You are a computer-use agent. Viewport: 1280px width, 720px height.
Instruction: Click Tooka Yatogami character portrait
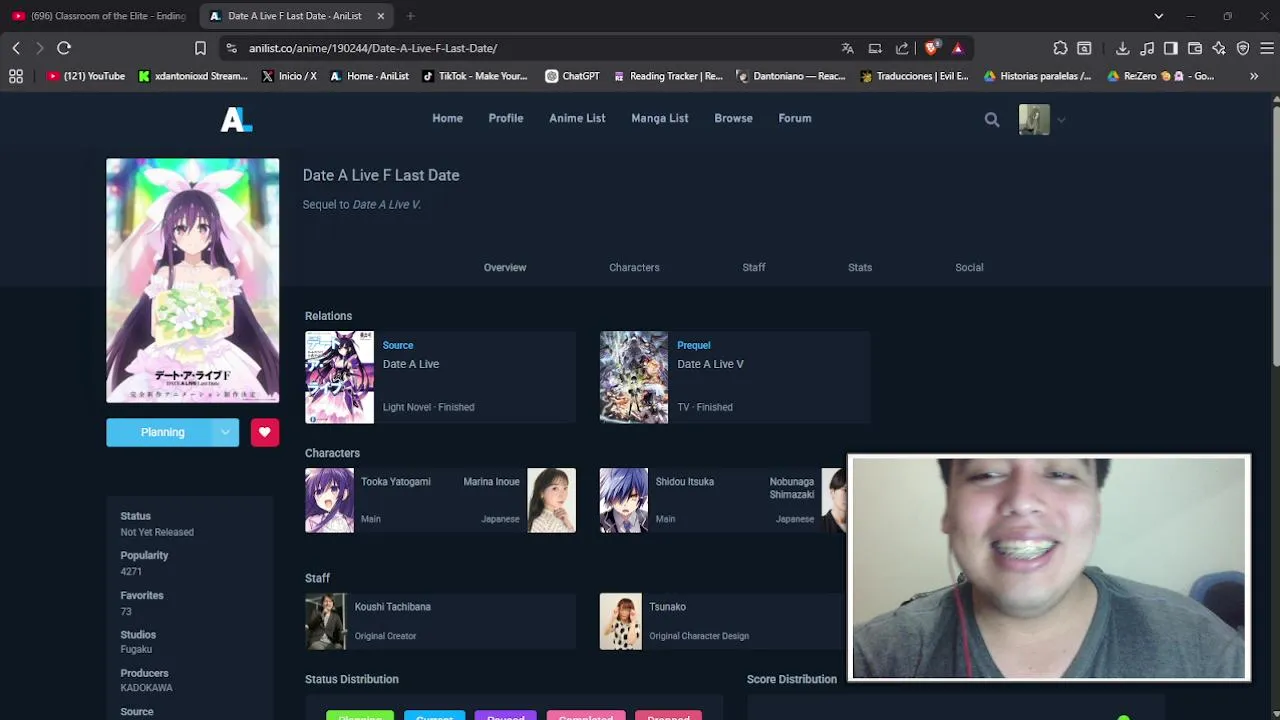click(329, 500)
